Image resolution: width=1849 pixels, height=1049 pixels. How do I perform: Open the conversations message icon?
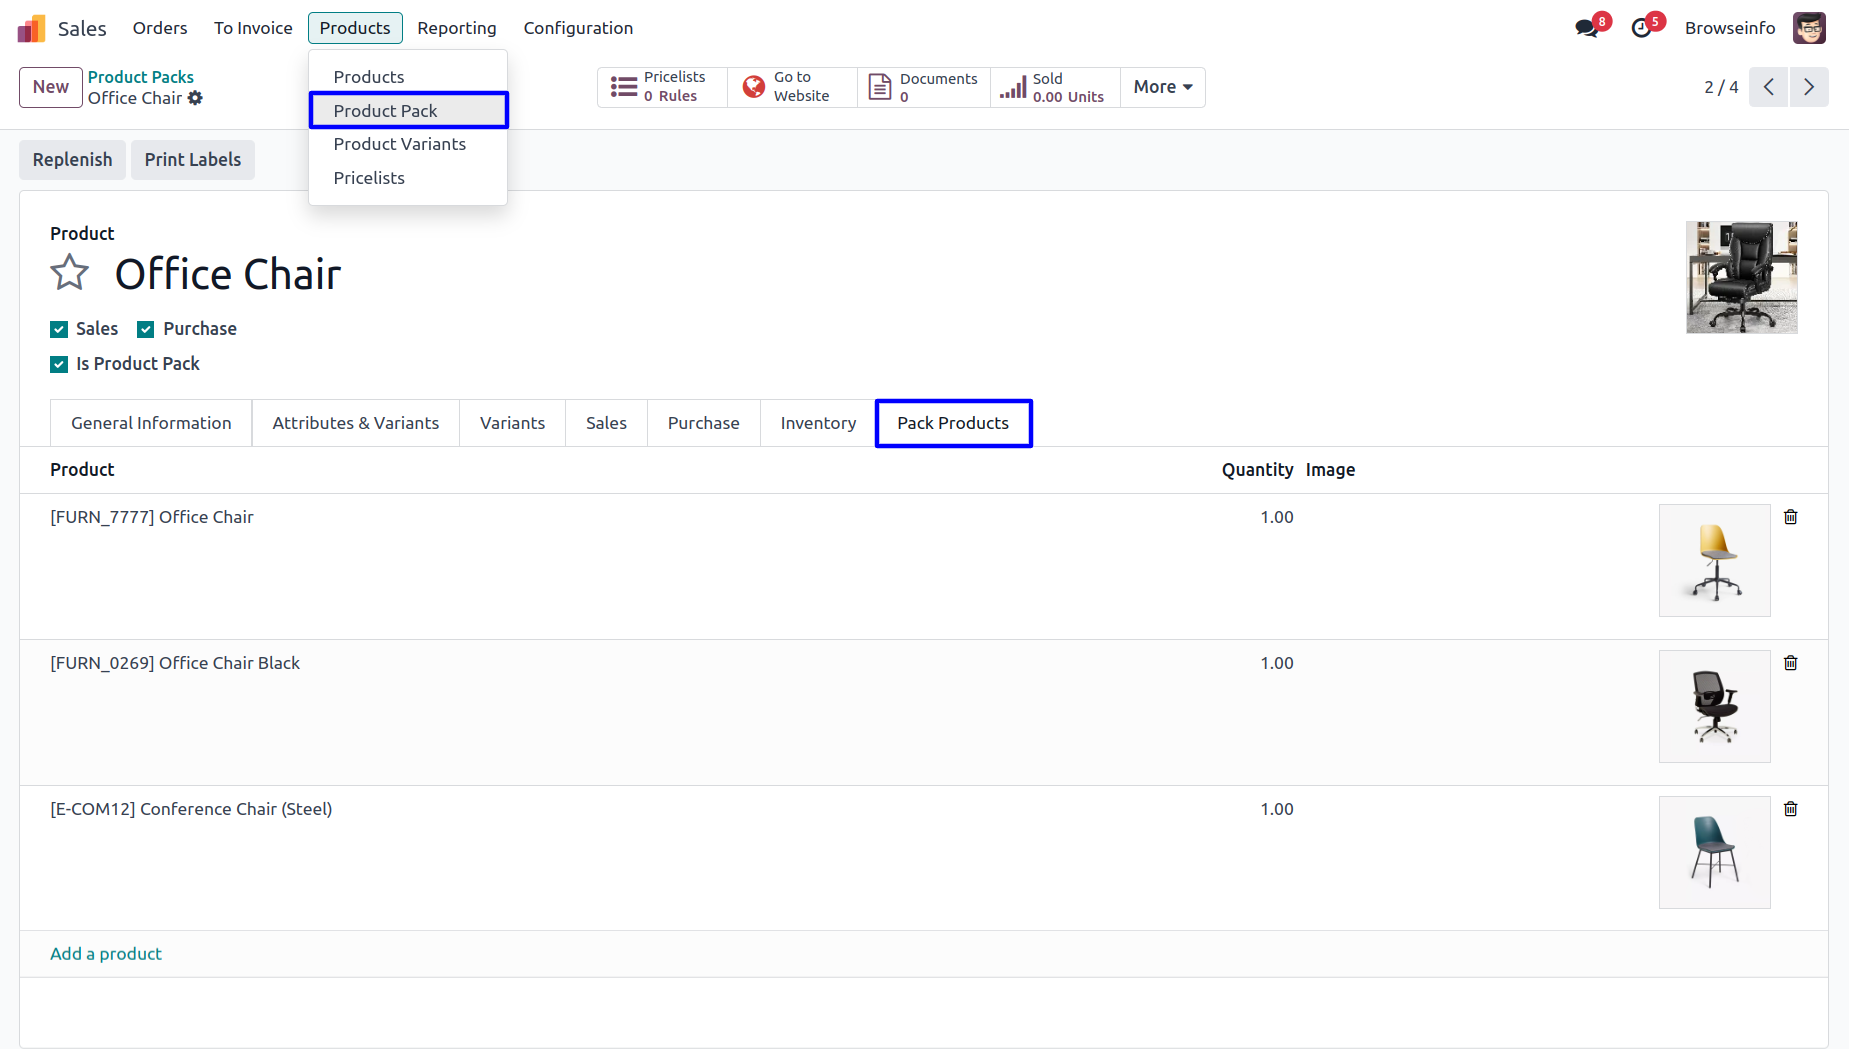(x=1586, y=28)
